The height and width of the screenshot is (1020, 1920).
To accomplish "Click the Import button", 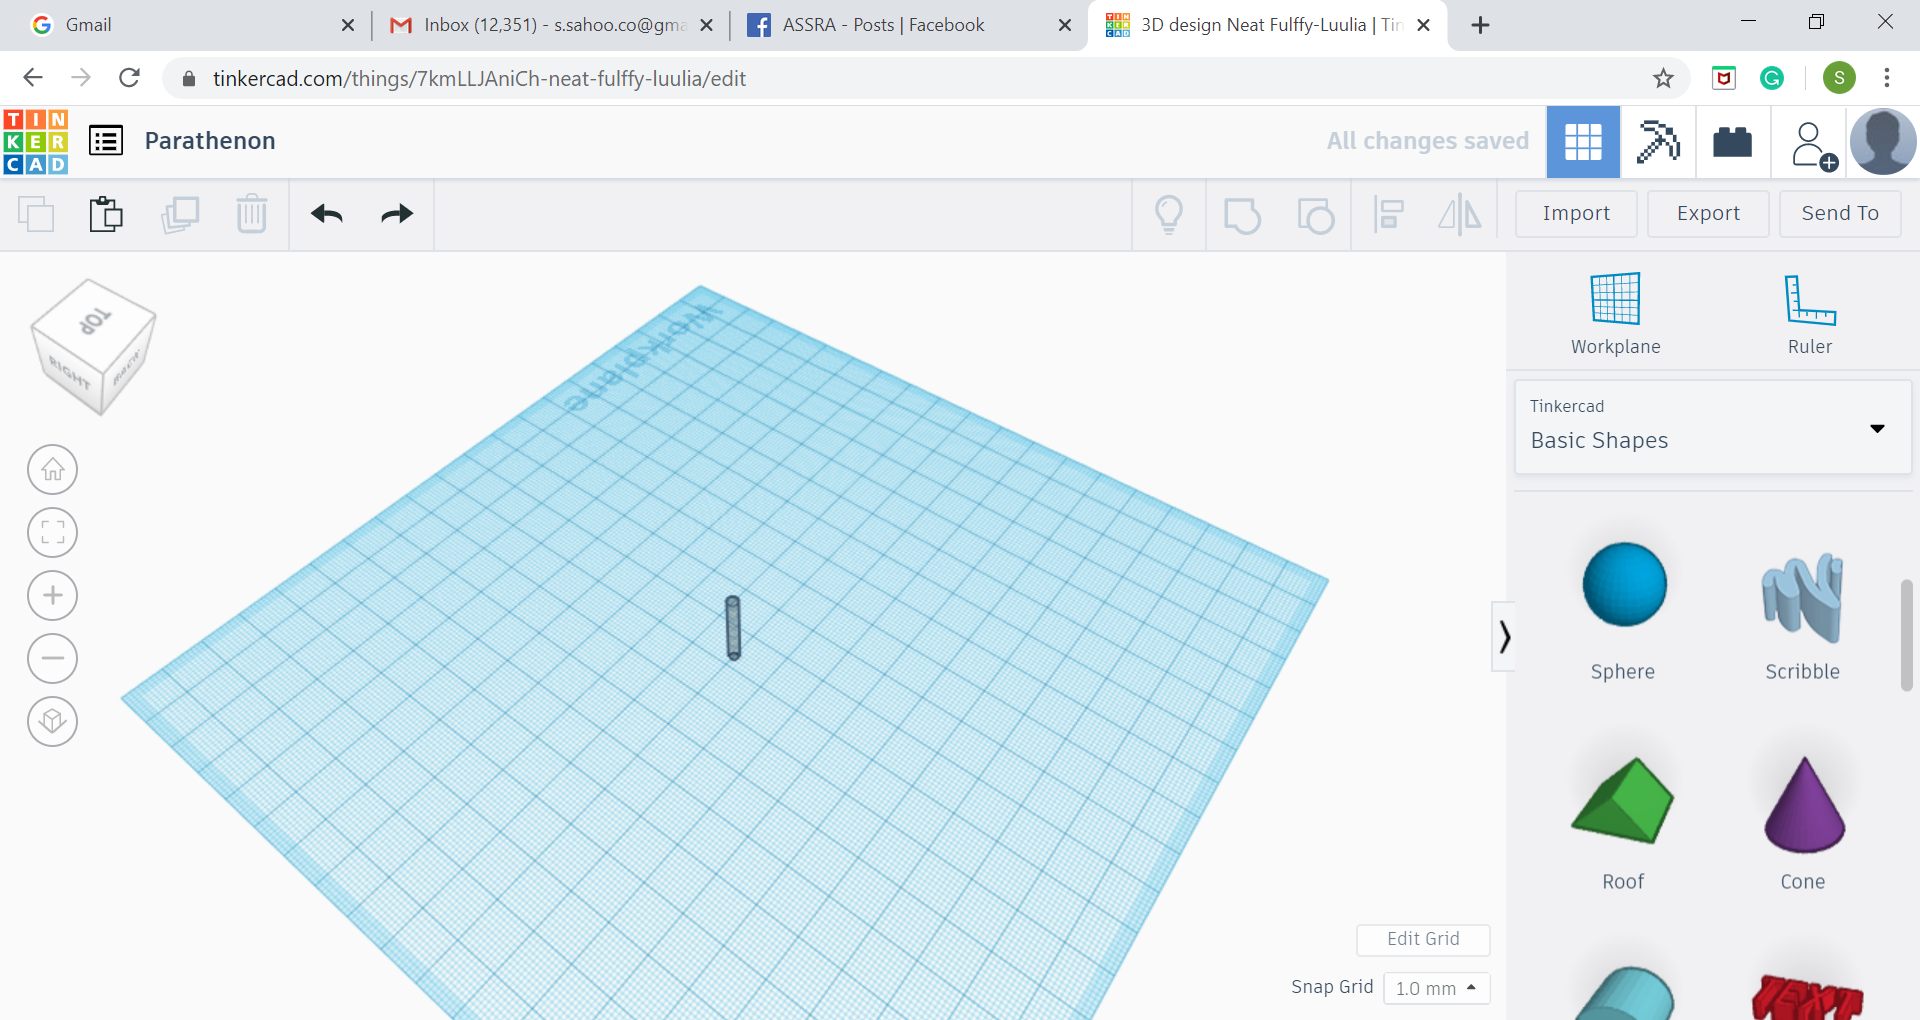I will pos(1576,214).
